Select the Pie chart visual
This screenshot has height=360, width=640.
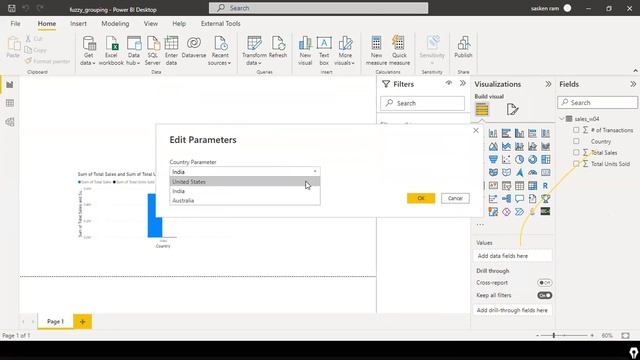tap(519, 160)
